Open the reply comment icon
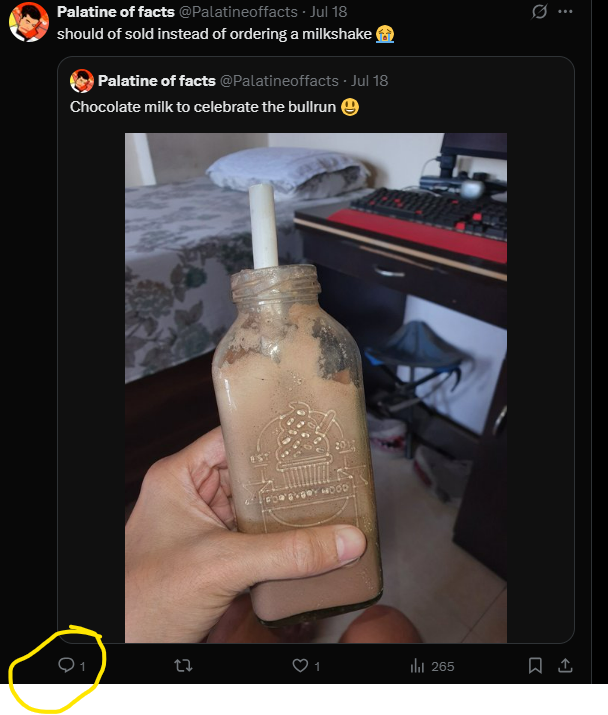608x715 pixels. pyautogui.click(x=66, y=665)
